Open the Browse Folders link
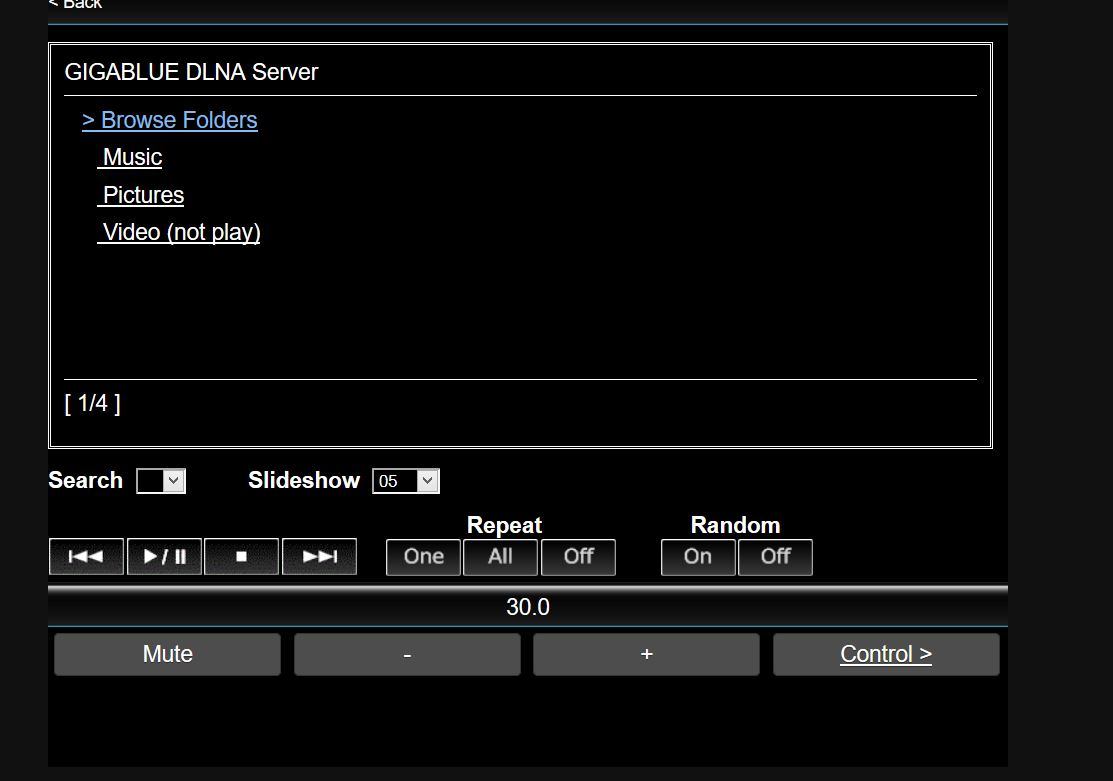 (170, 120)
